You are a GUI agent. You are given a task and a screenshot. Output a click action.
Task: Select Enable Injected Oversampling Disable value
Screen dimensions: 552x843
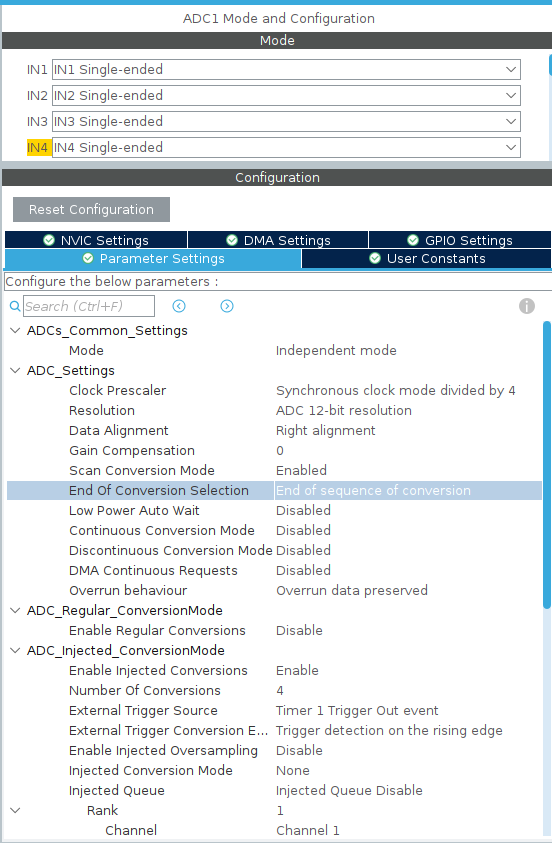click(299, 751)
